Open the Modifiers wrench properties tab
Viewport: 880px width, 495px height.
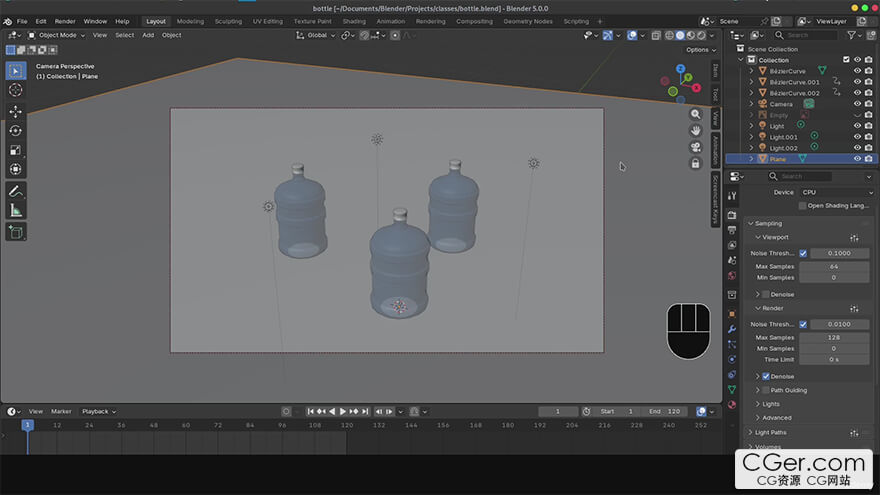click(732, 329)
